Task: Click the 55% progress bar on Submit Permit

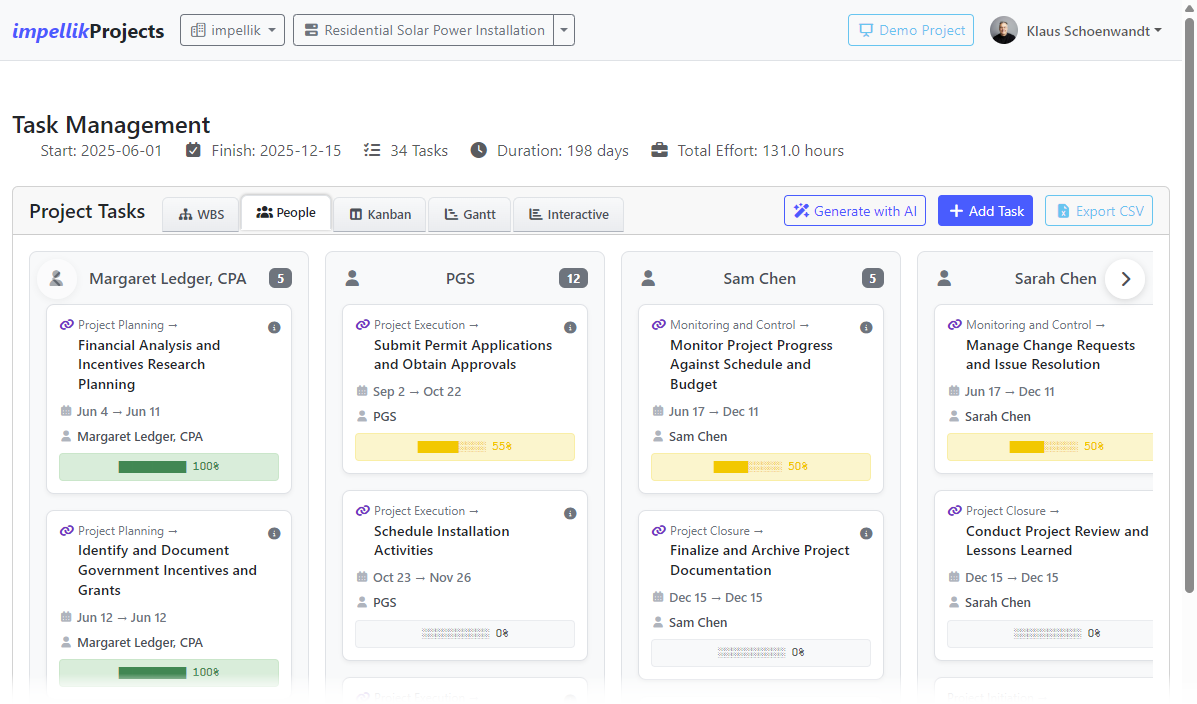Action: (x=465, y=447)
